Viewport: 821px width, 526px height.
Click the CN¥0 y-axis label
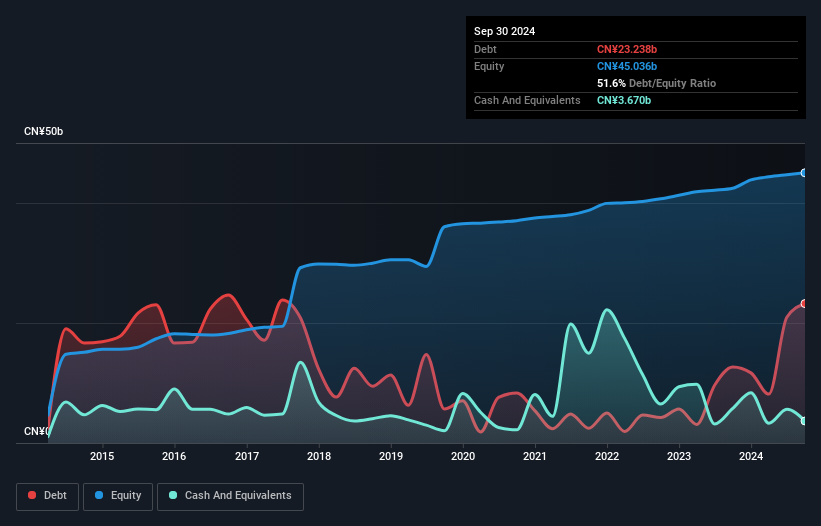pos(37,431)
